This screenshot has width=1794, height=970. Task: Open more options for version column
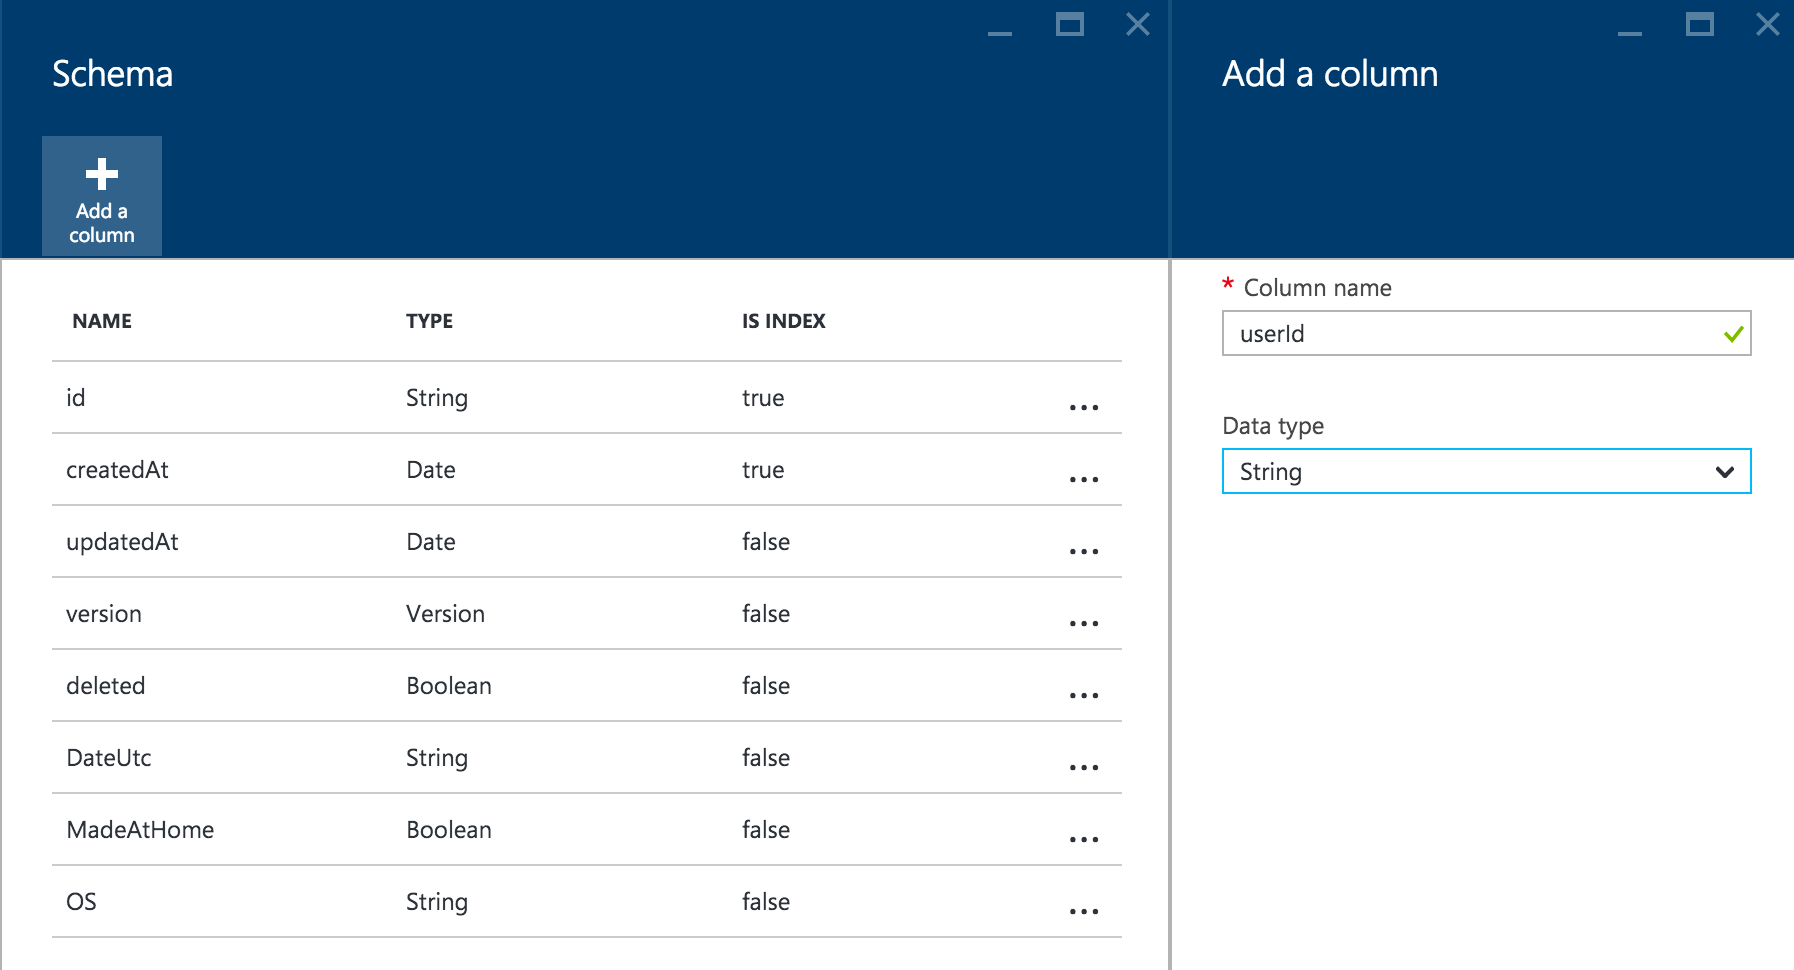click(1083, 623)
